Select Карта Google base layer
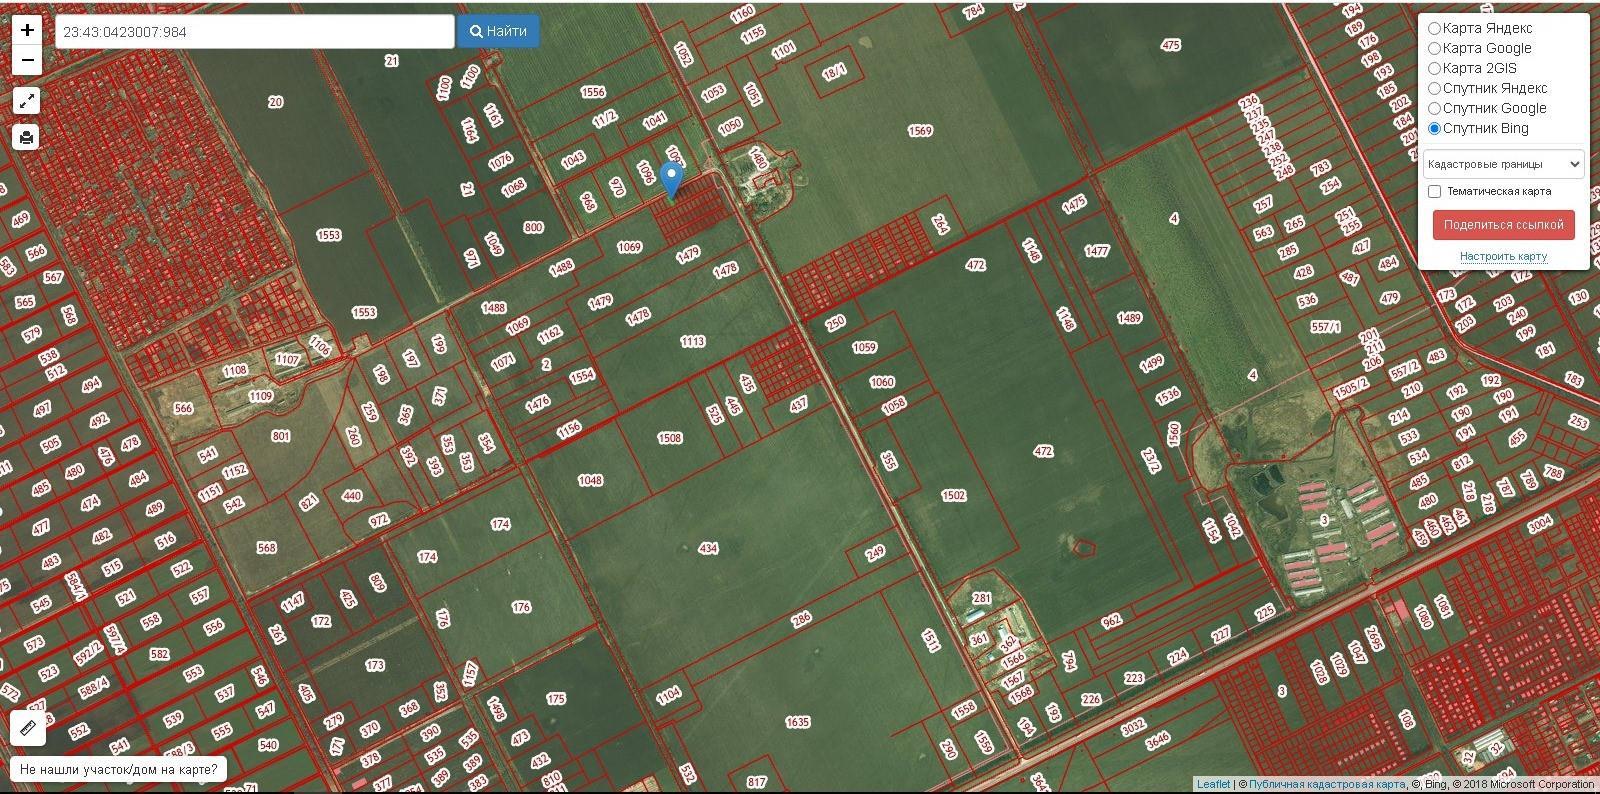1600x794 pixels. [1434, 48]
